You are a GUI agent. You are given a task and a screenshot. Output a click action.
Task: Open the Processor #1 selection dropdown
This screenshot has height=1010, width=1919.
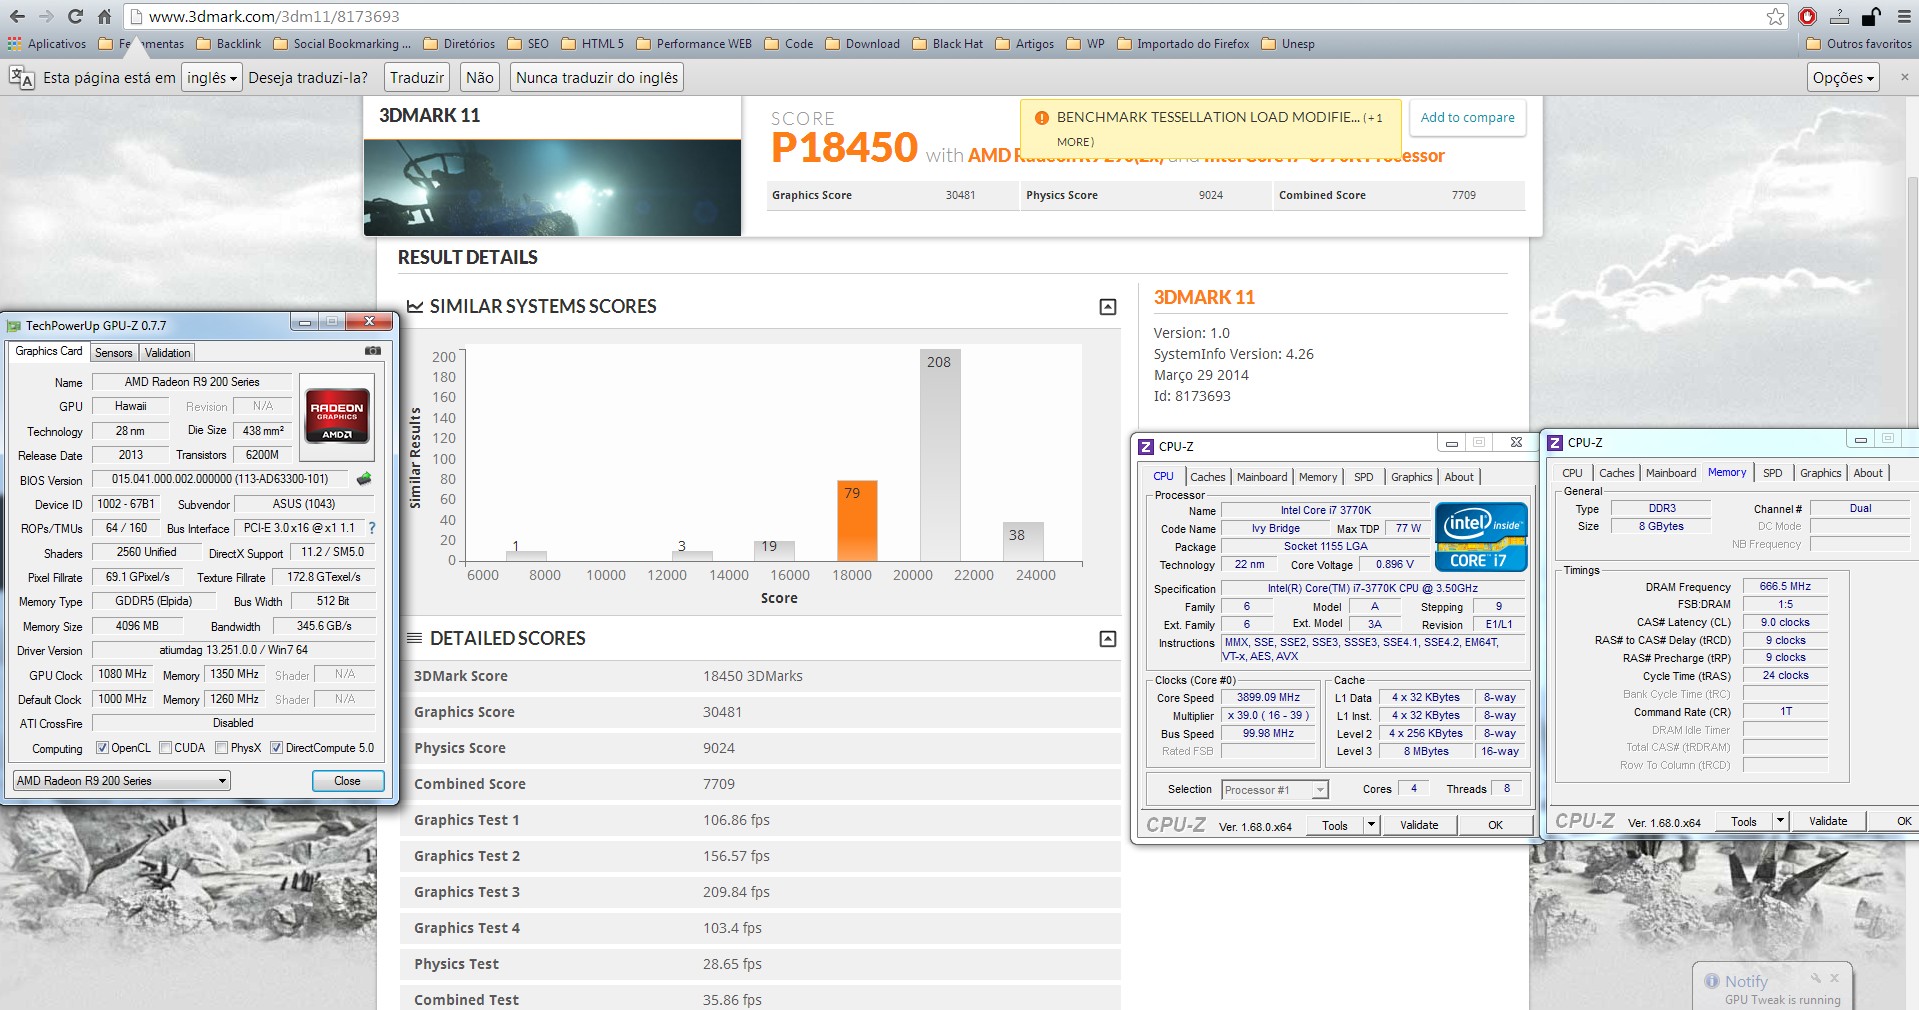tap(1275, 789)
